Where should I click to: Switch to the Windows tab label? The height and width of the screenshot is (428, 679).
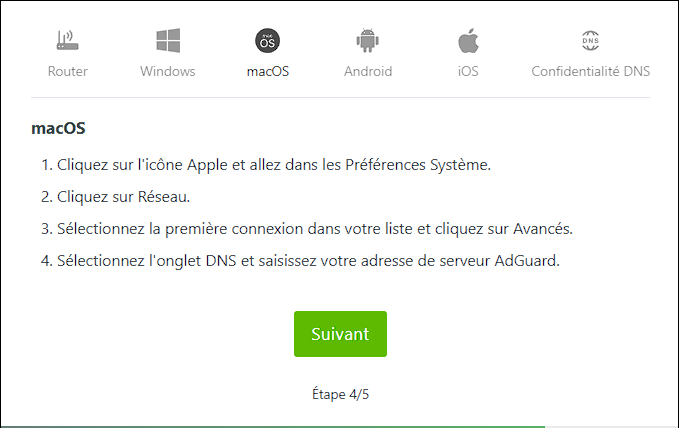[x=168, y=71]
